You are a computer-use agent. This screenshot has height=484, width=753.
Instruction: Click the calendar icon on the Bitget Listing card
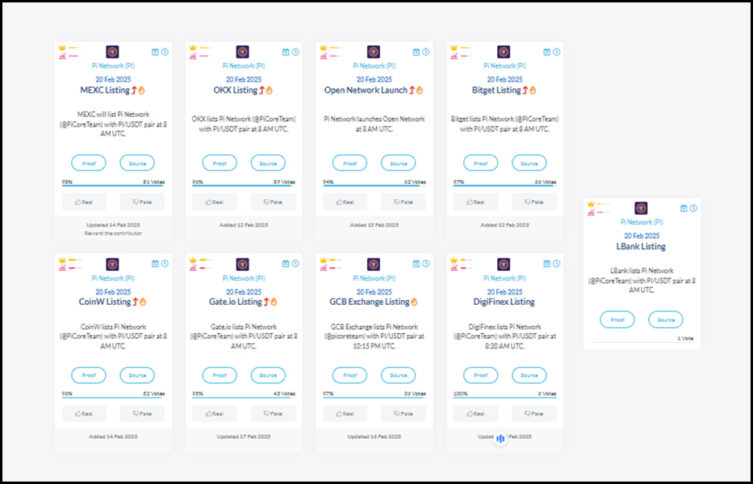click(547, 52)
